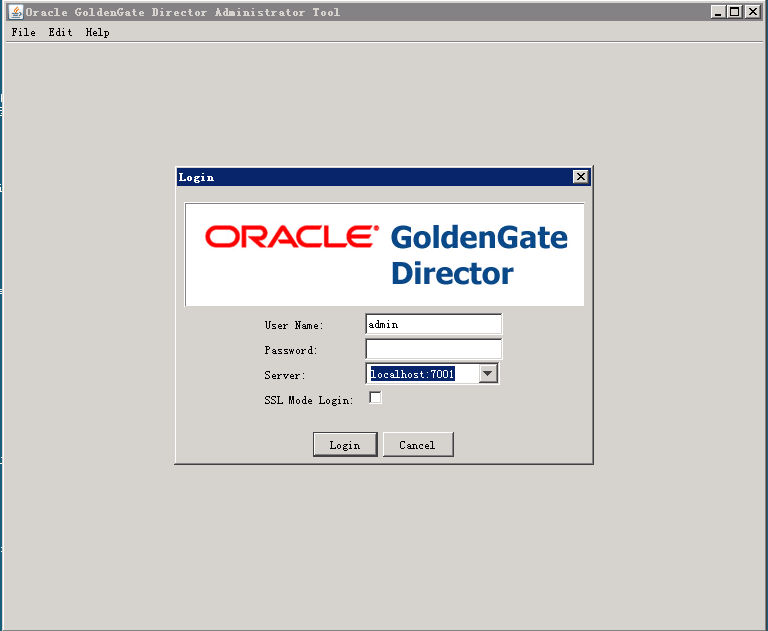Open the Help menu
The height and width of the screenshot is (631, 768).
[97, 32]
